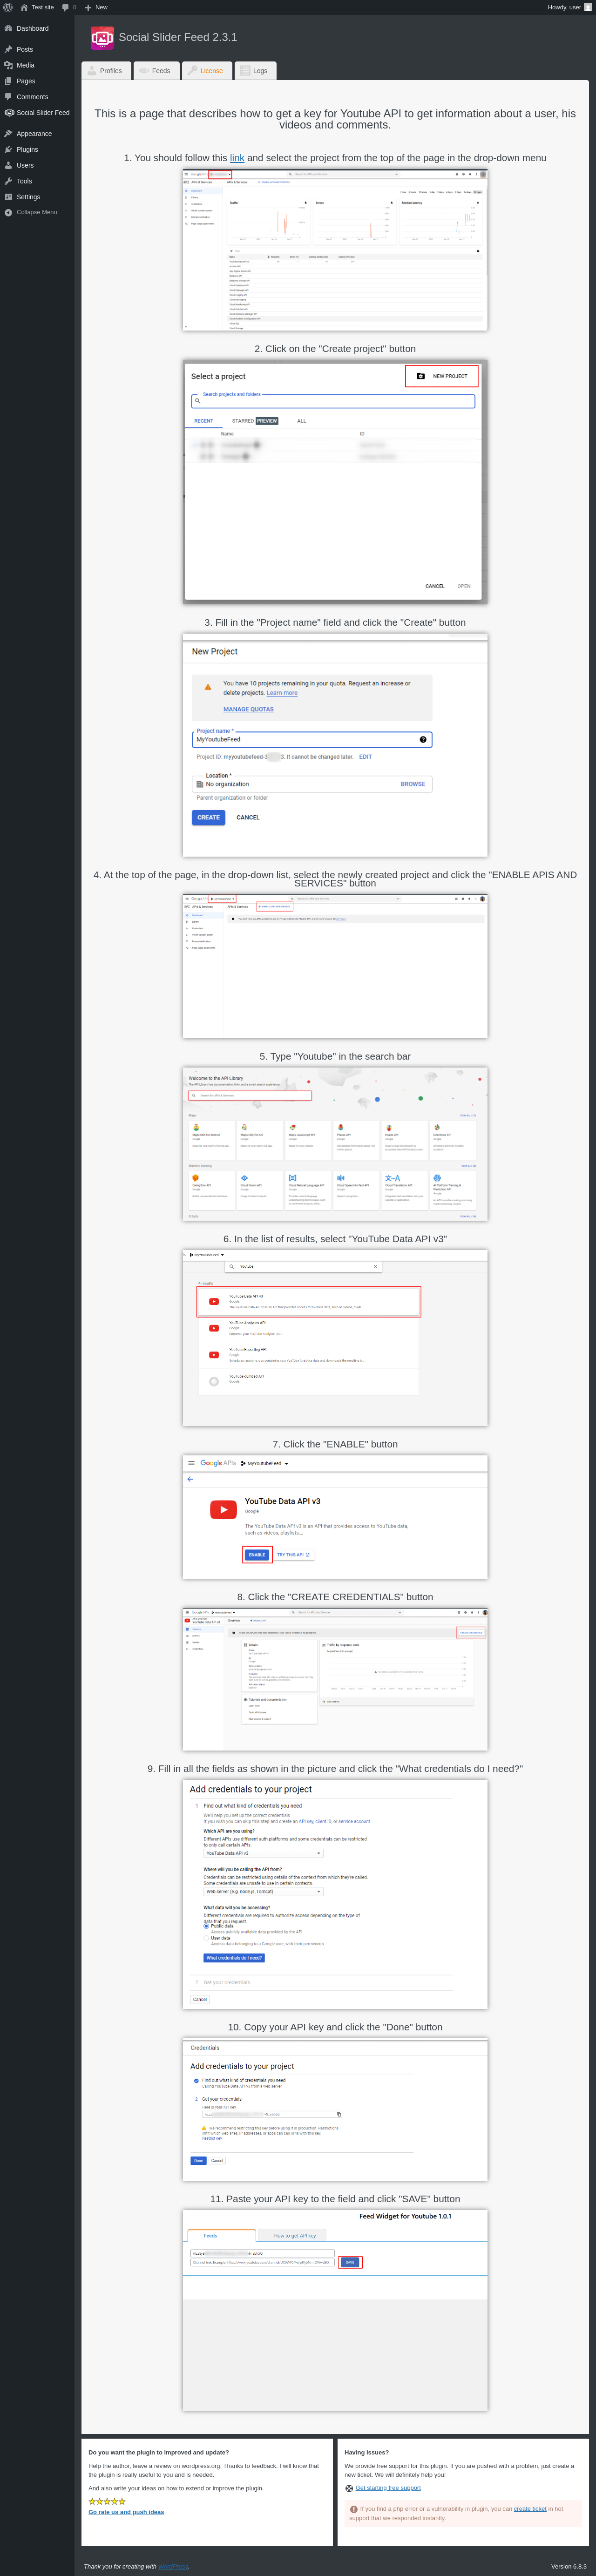This screenshot has width=596, height=2576.
Task: Click caption "7. Click the ENABLE button"
Action: point(335,1444)
